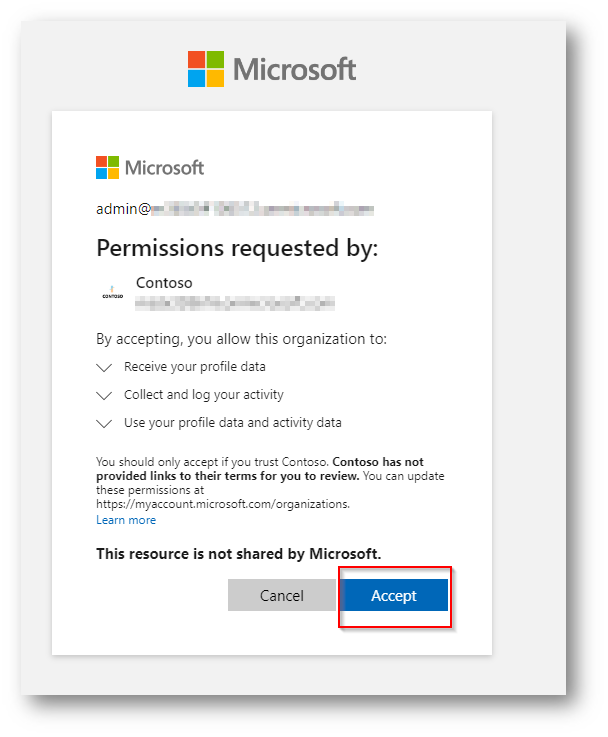Click the large Microsoft logo at top
This screenshot has width=608, height=737.
[206, 69]
